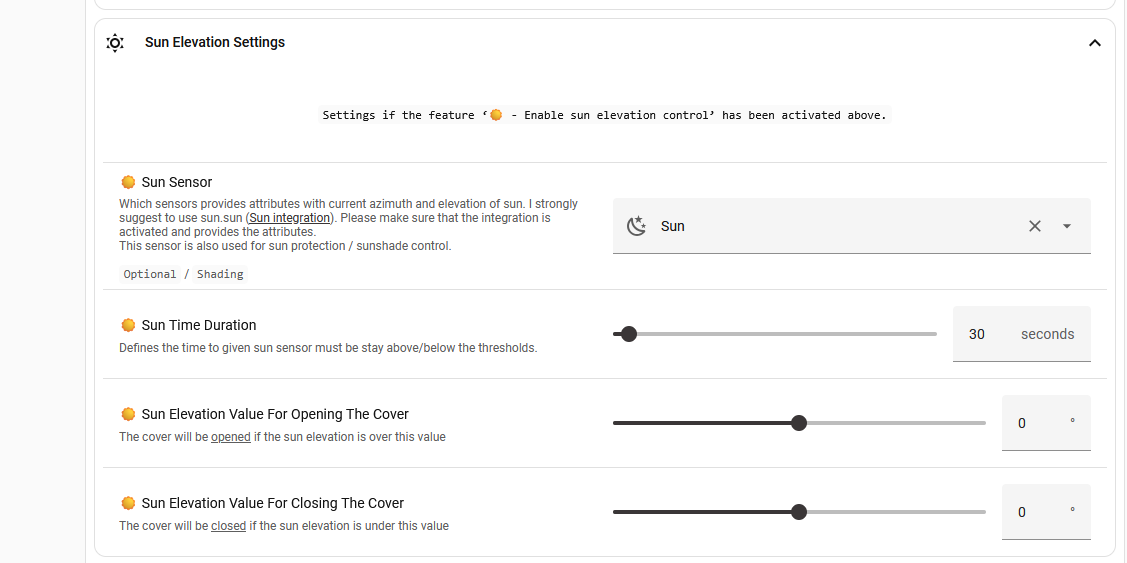Image resolution: width=1127 pixels, height=563 pixels.
Task: Click the sun outline icon beside Sun Elevation Settings
Action: 115,43
